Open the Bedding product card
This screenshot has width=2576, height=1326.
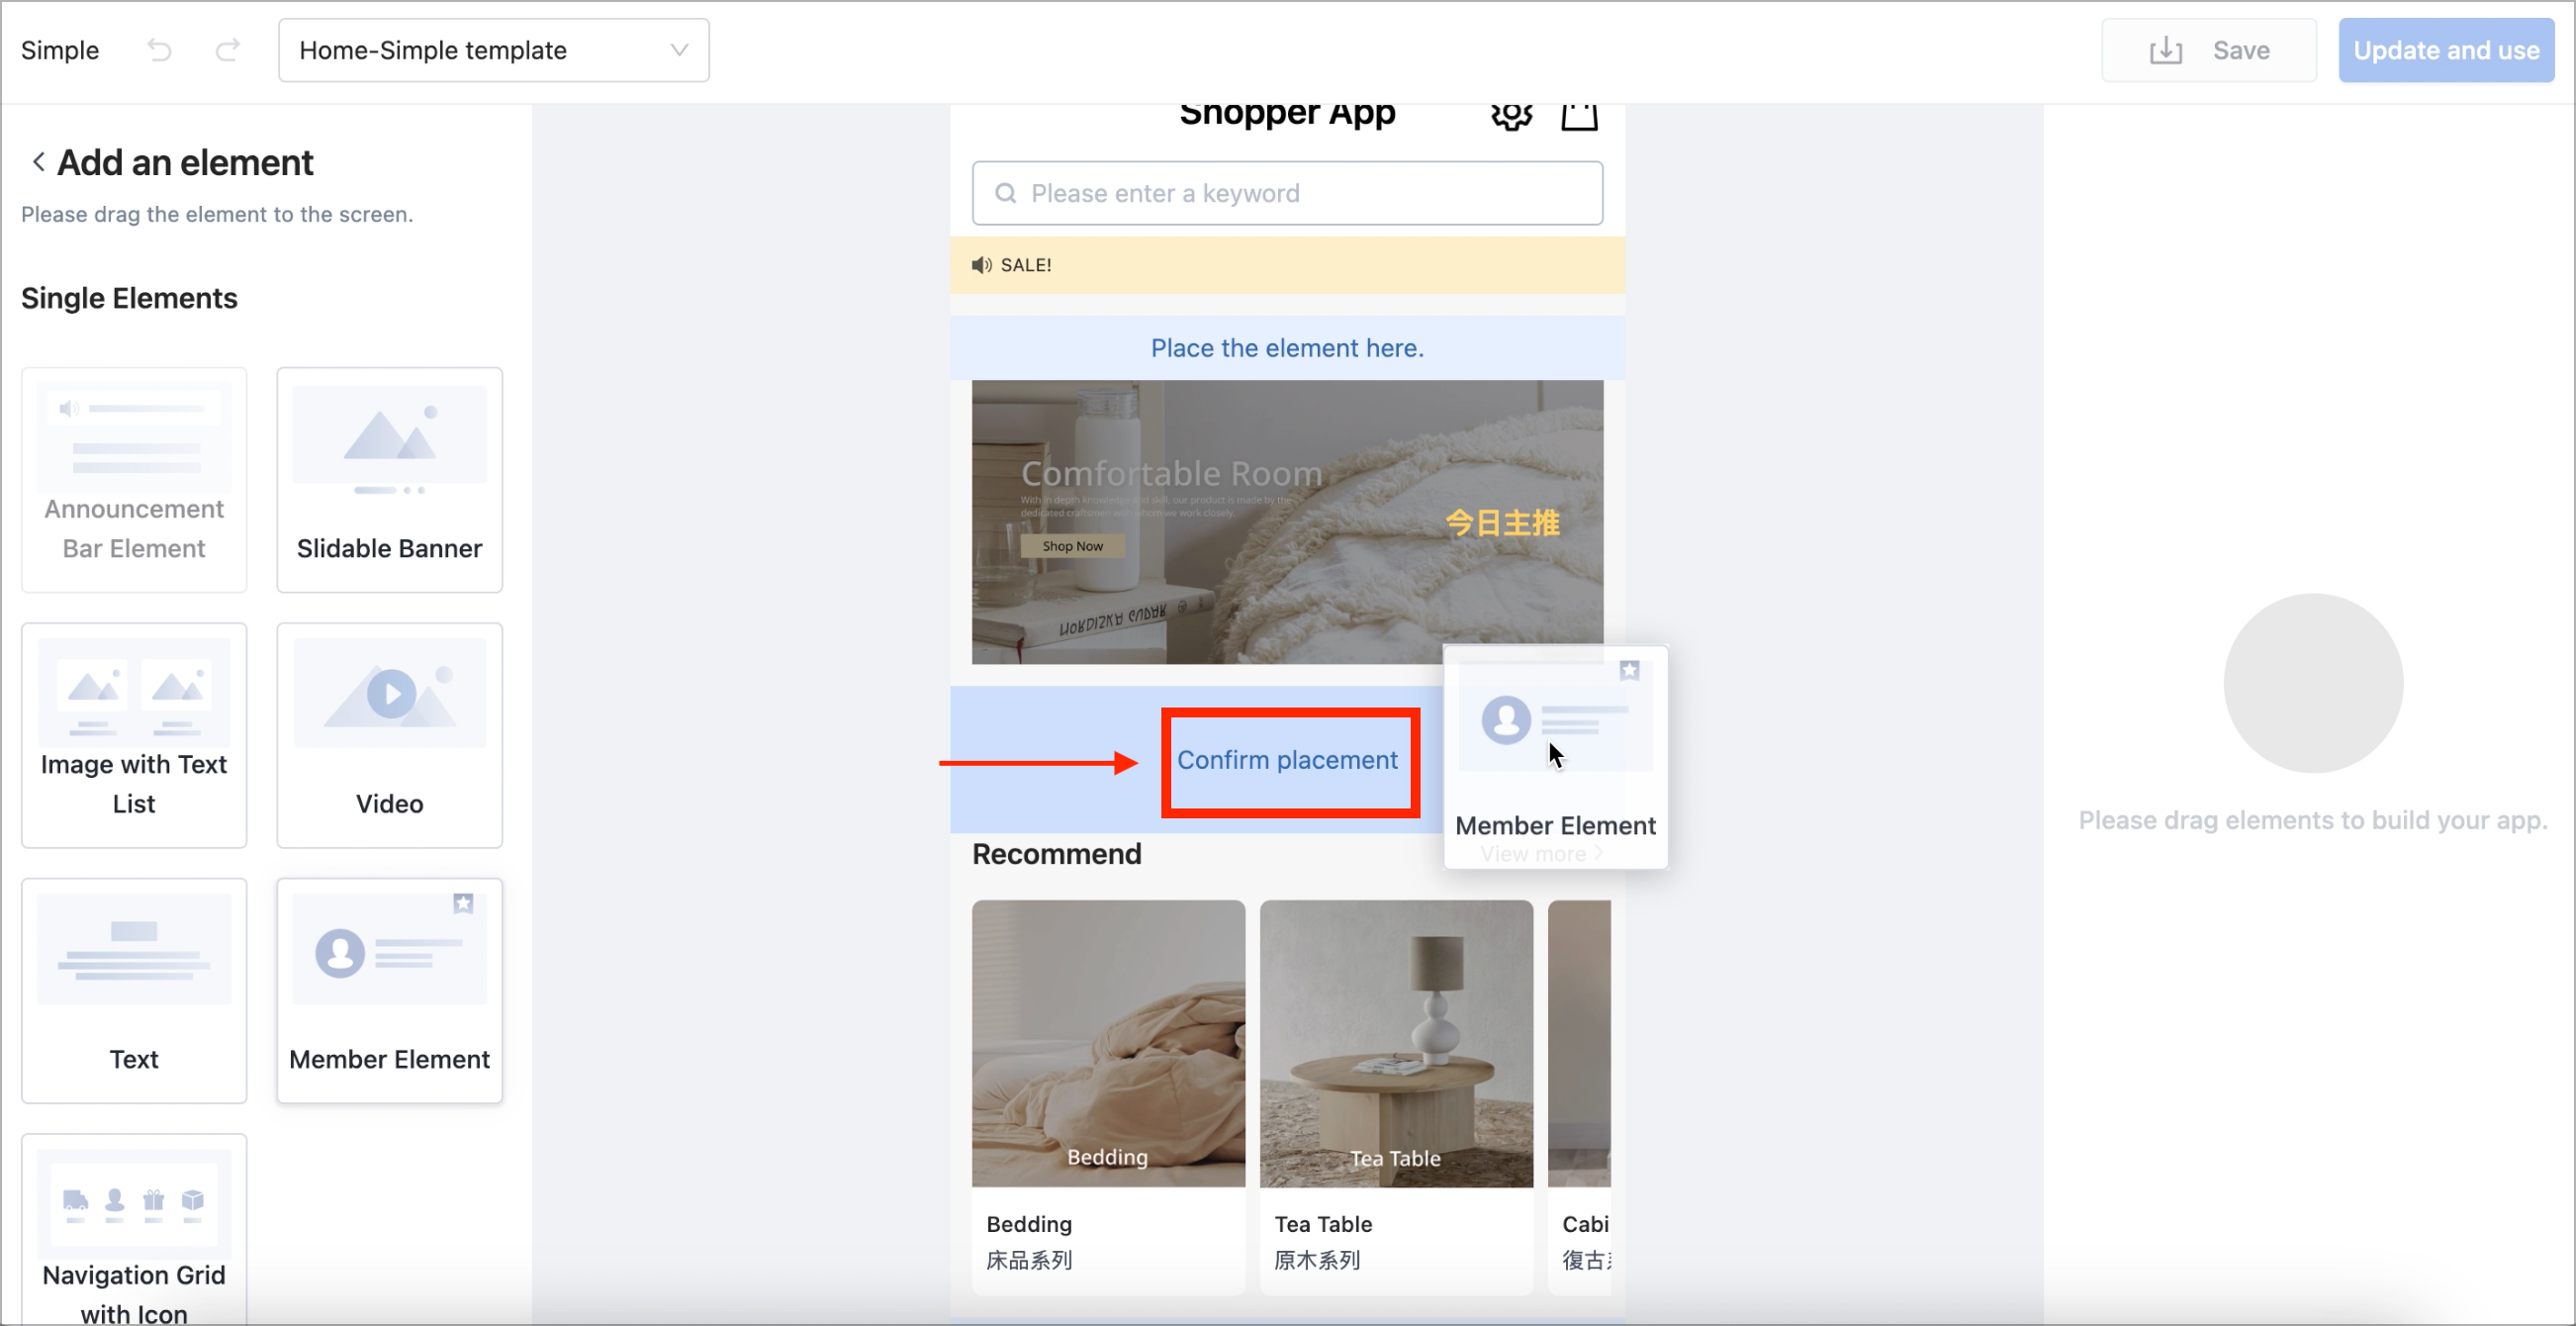point(1108,1097)
